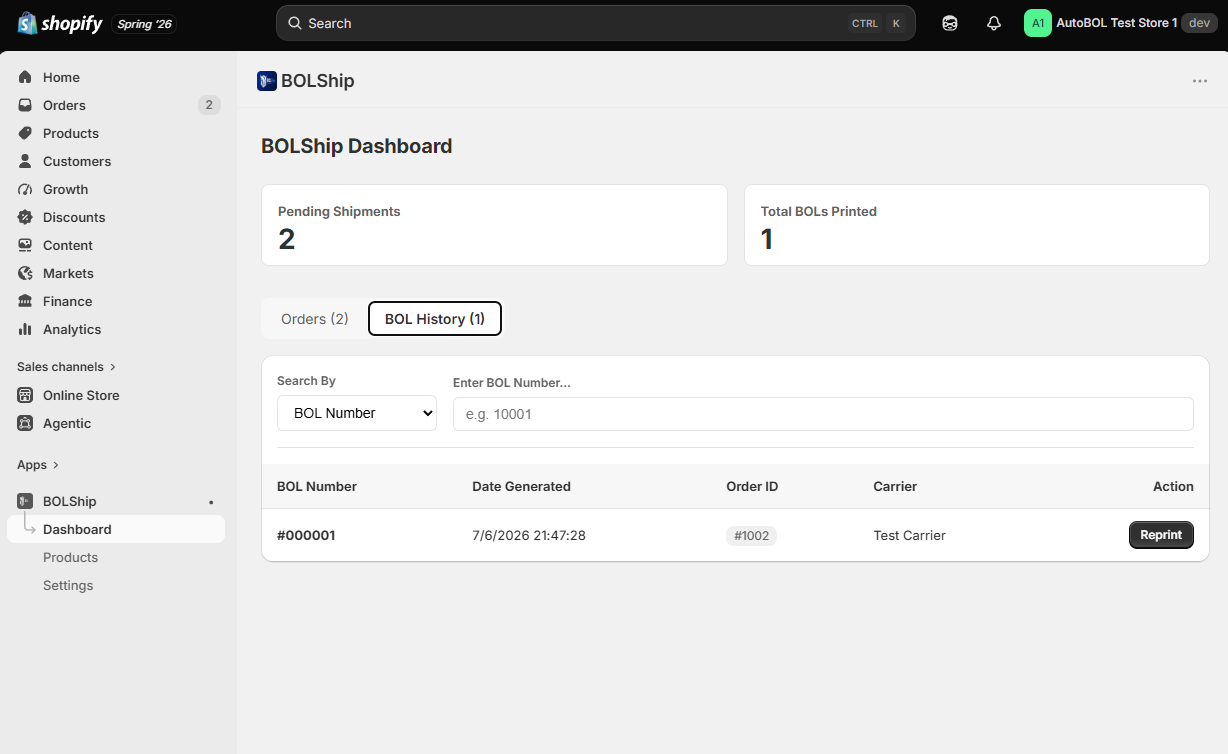
Task: Click the Content icon
Action: 25,245
